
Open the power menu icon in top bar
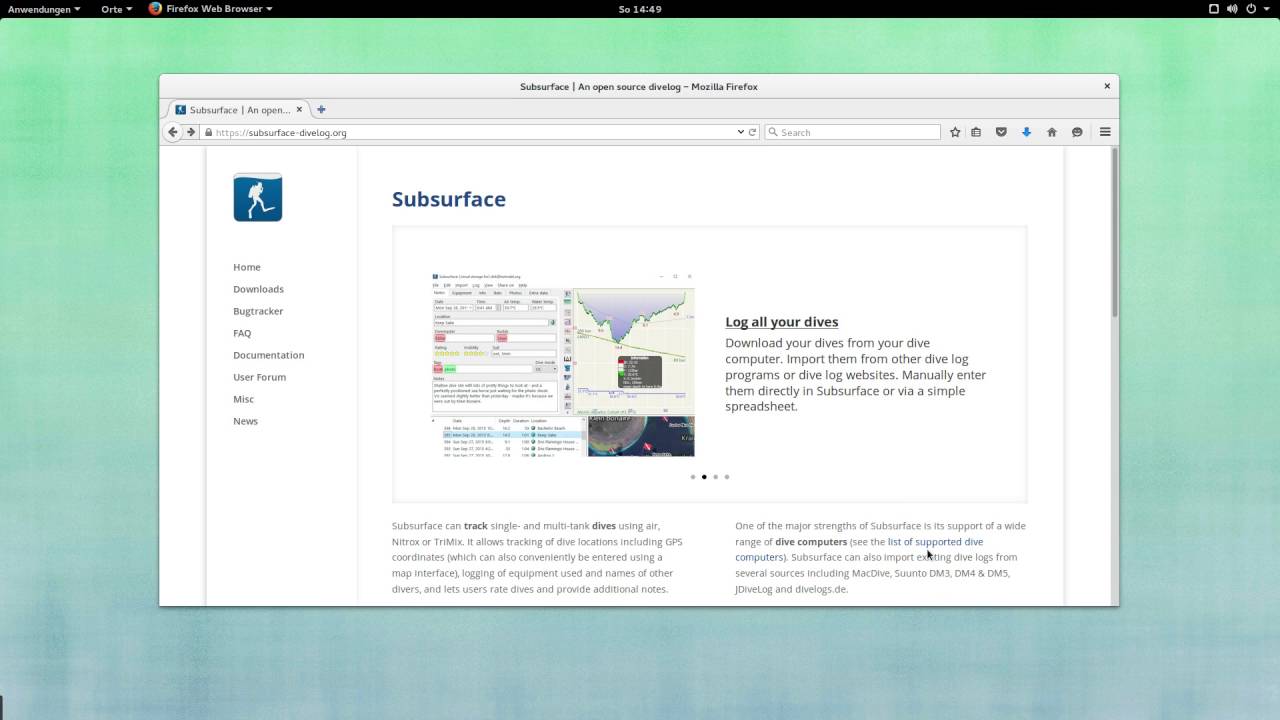click(1252, 9)
